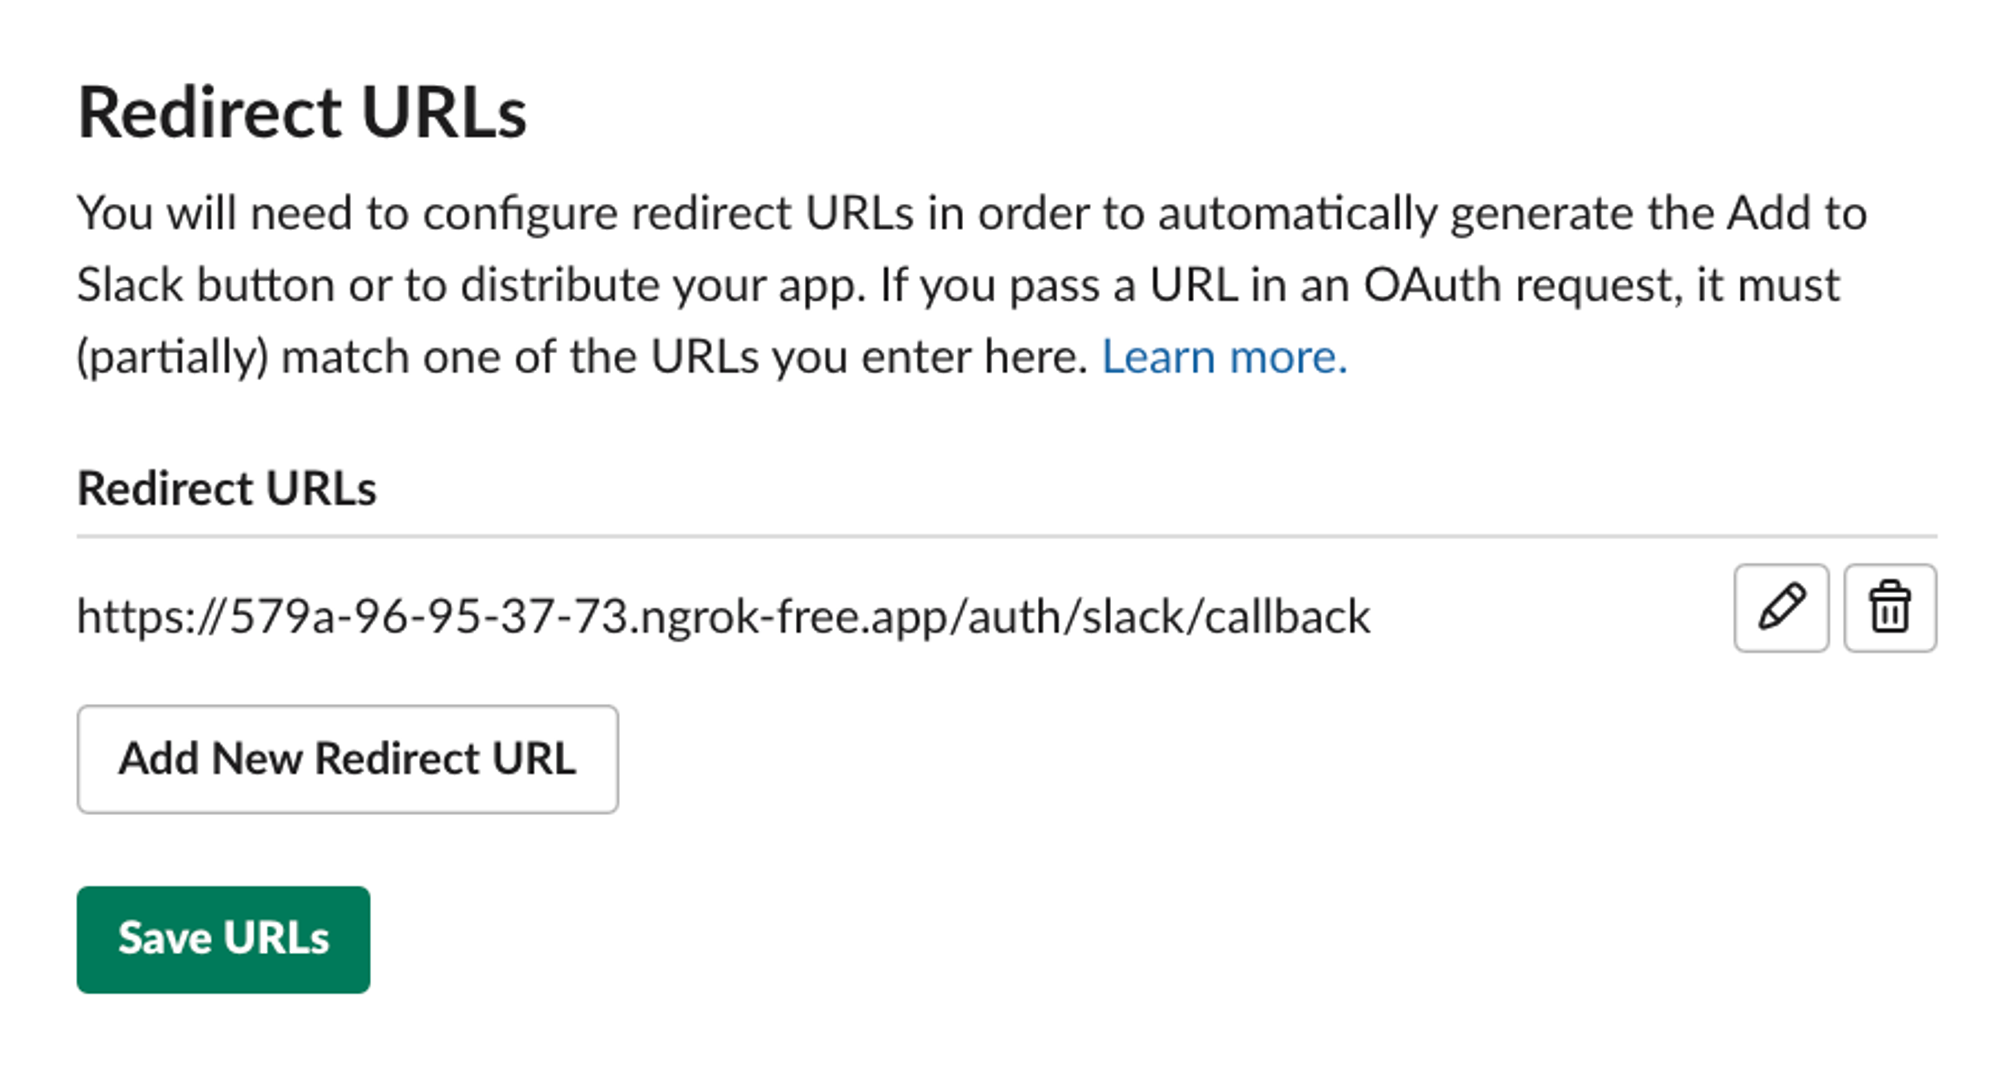Select the edit icon beside the redirect URL
This screenshot has width=2000, height=1081.
[x=1781, y=608]
